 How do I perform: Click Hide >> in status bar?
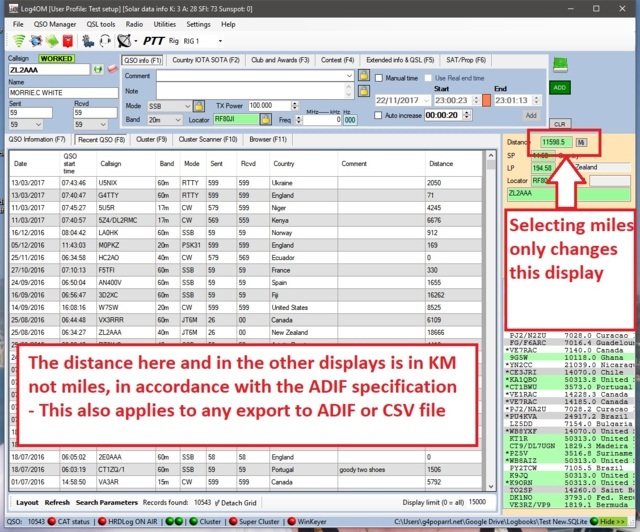click(612, 521)
